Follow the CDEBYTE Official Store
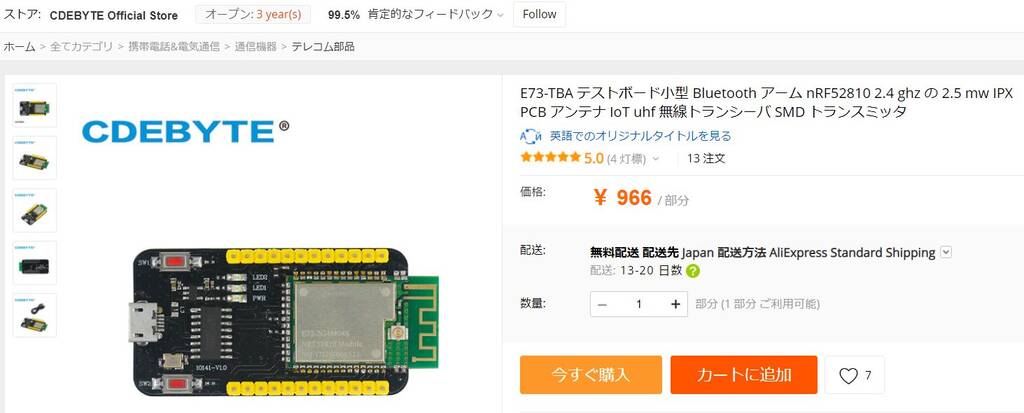 pos(539,14)
